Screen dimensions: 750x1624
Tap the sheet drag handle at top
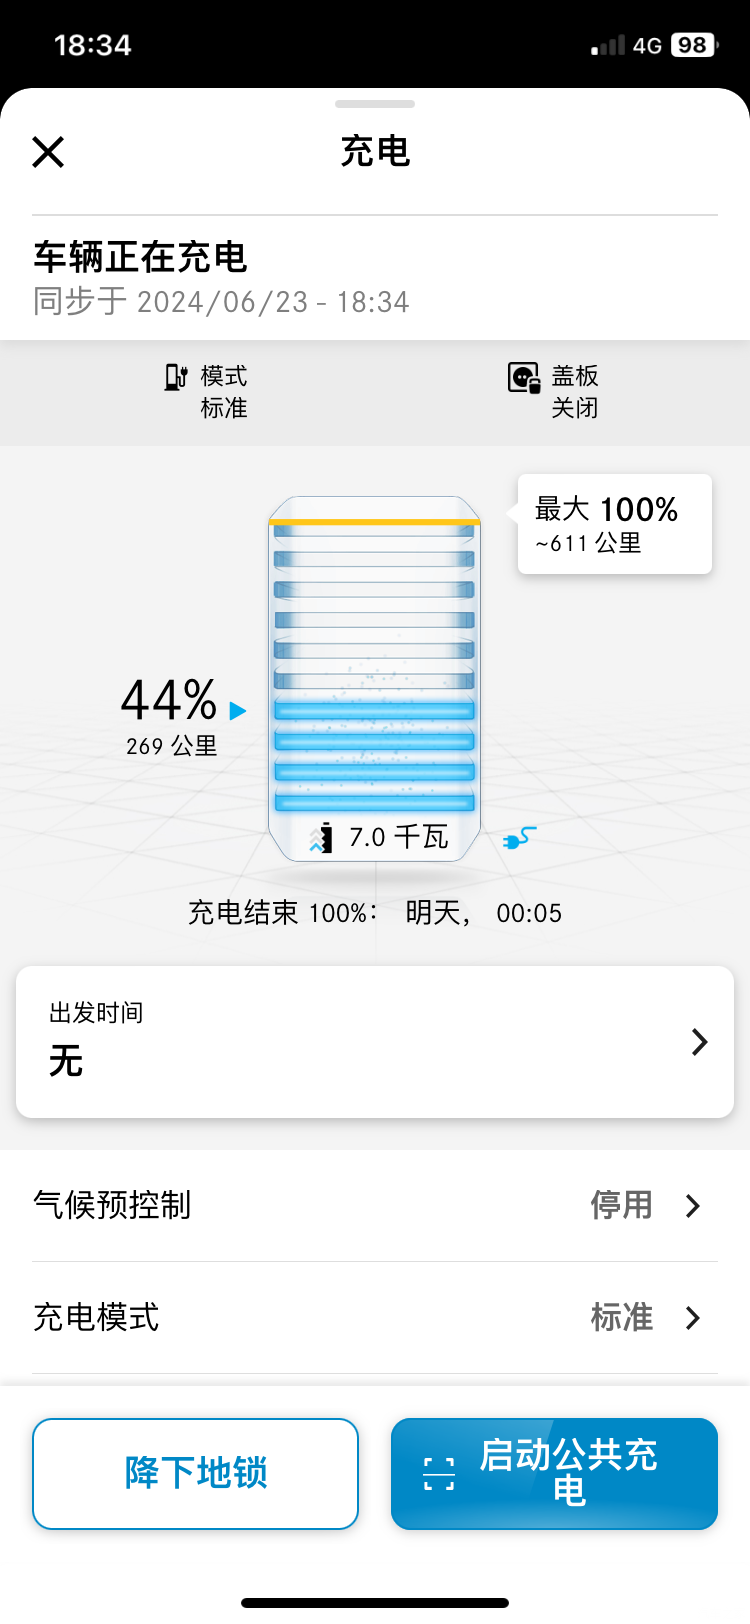(375, 104)
